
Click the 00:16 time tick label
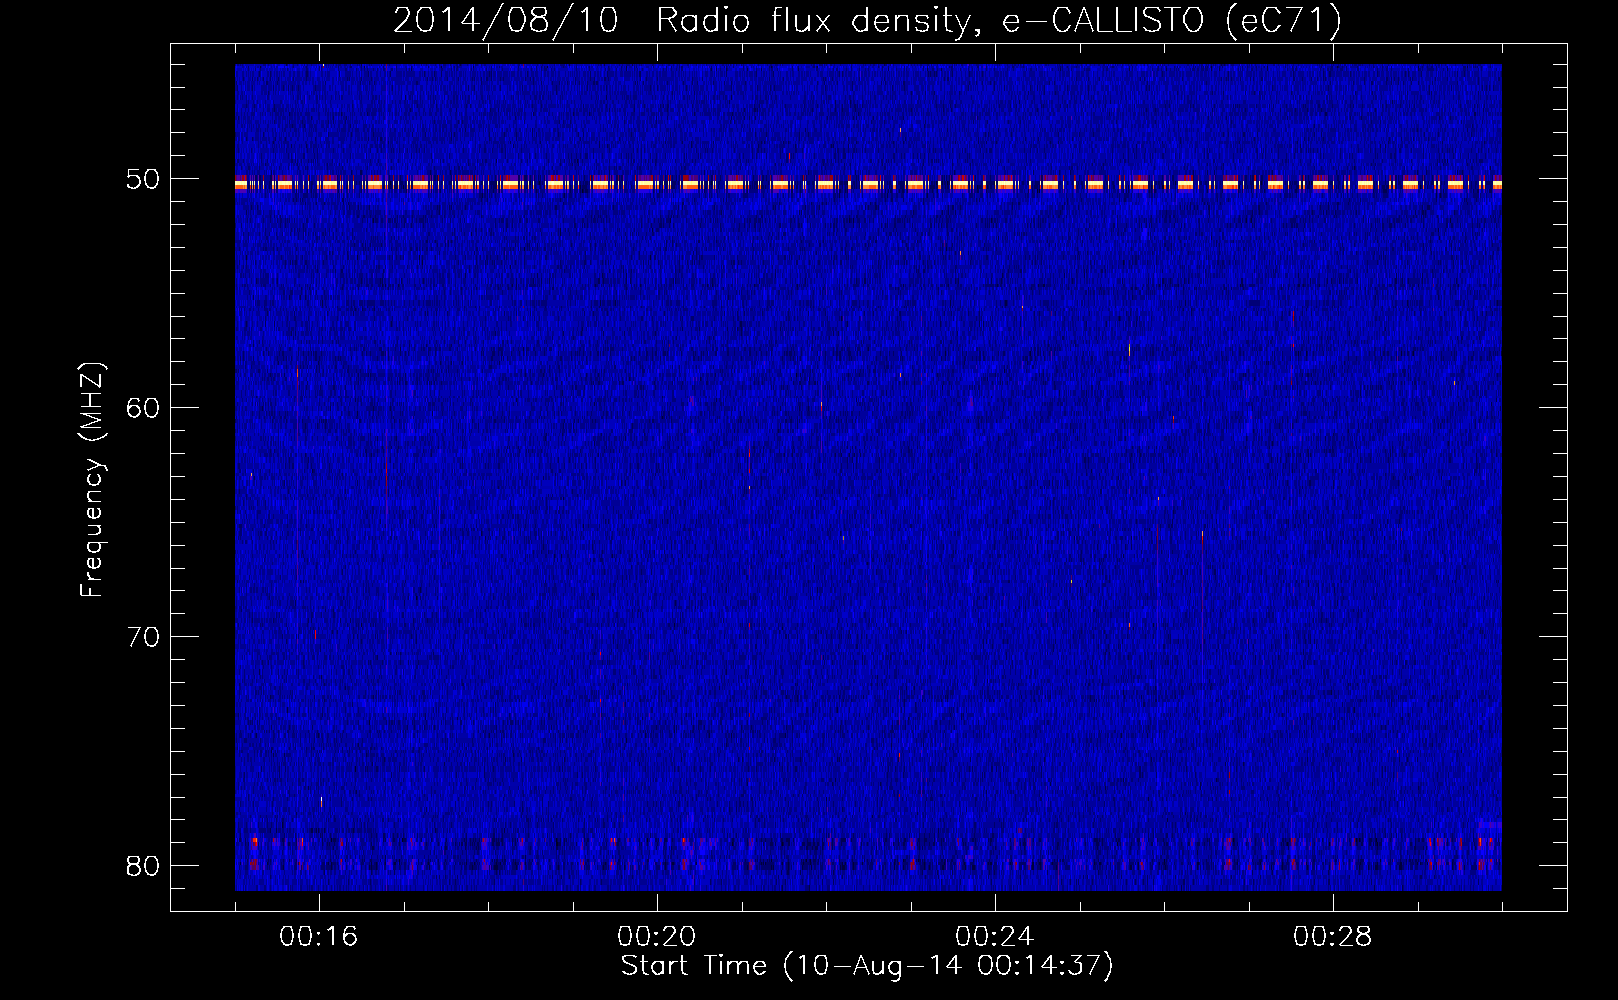319,937
